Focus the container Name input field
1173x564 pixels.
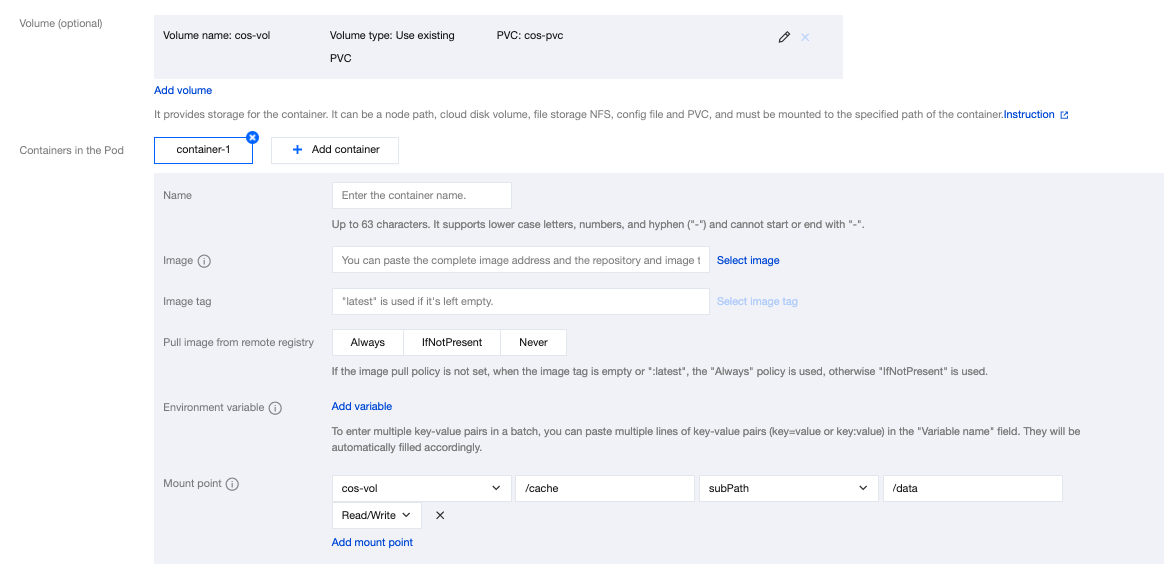(421, 195)
